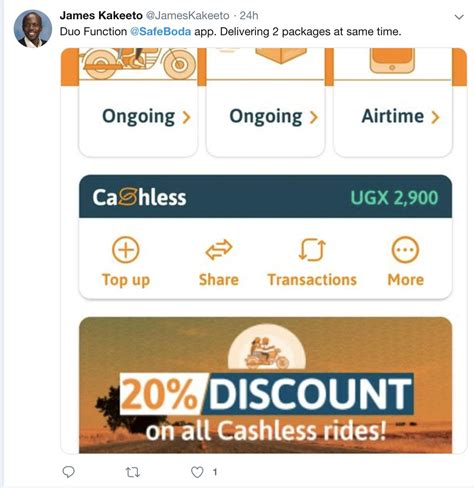This screenshot has width=474, height=488.
Task: Click the Top up plus circle icon
Action: (126, 250)
